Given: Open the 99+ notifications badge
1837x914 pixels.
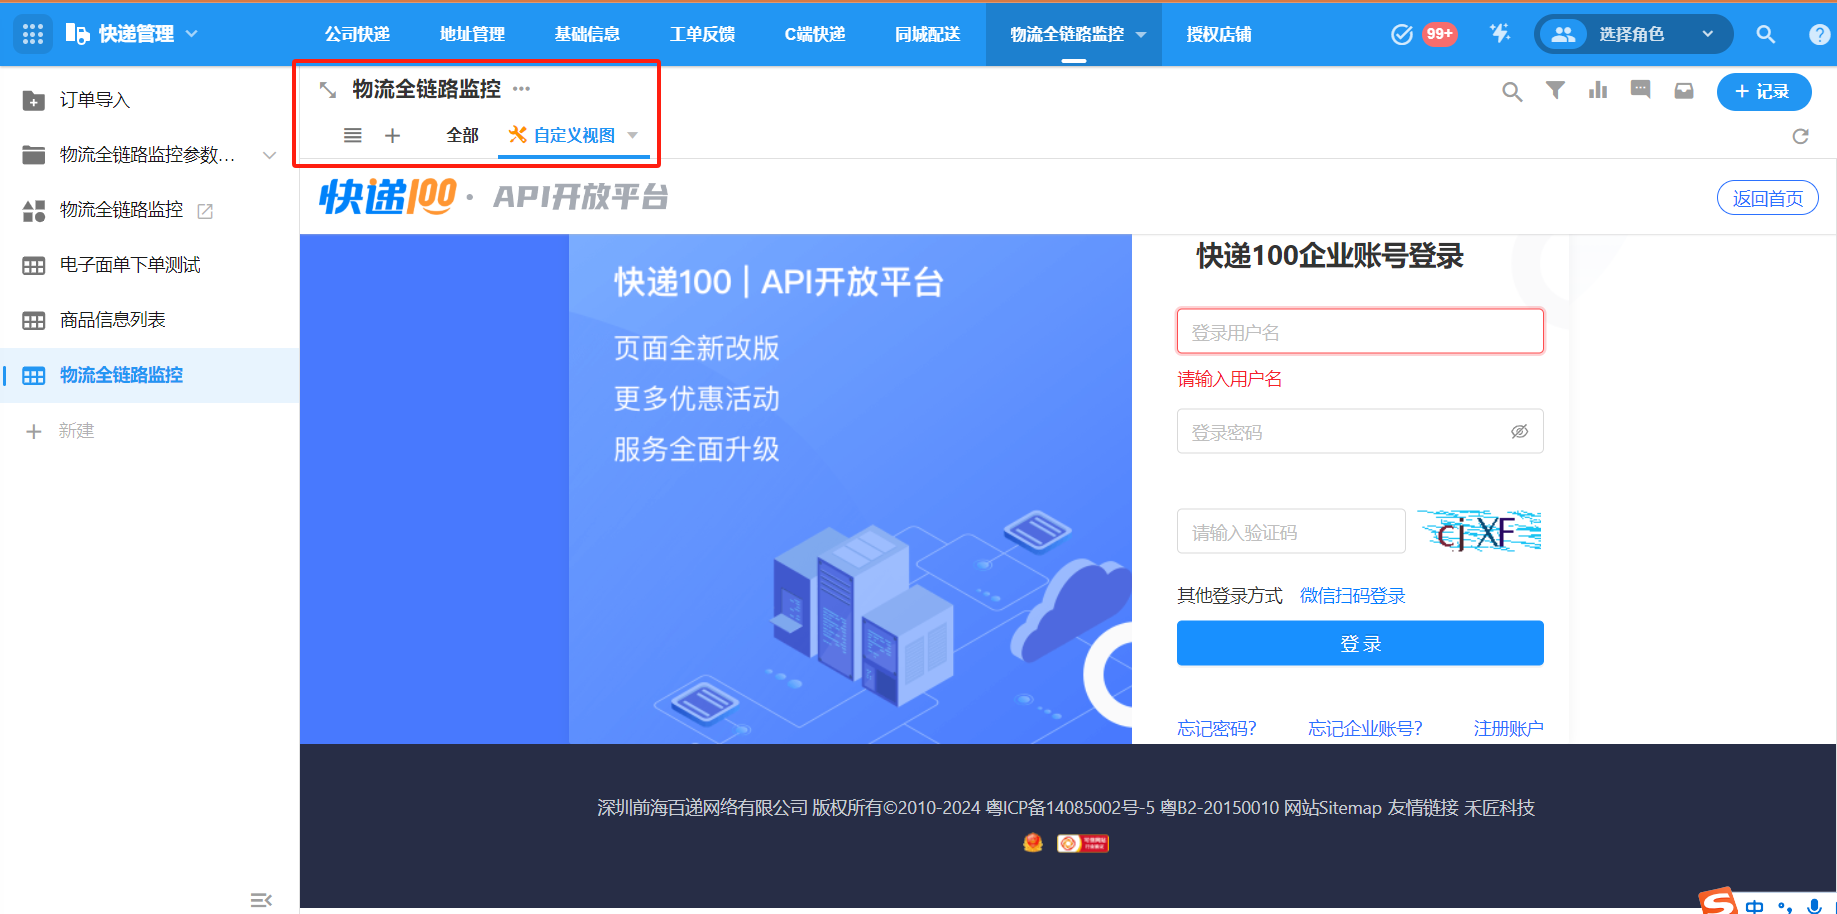Looking at the screenshot, I should coord(1440,34).
